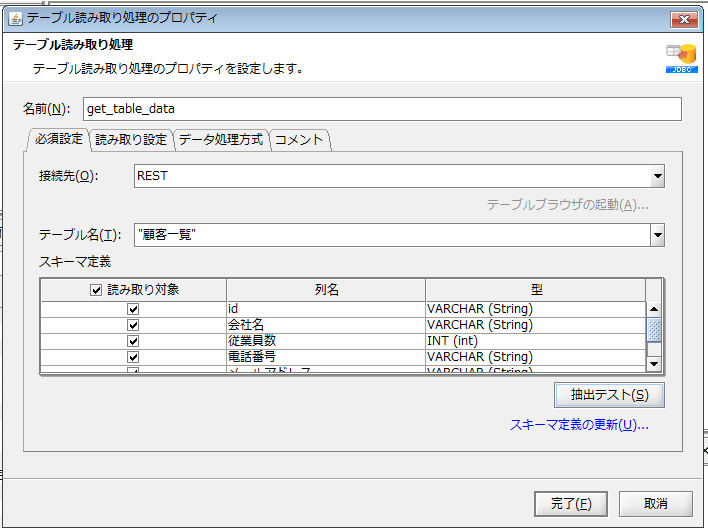
Task: Switch to the コメント tab
Action: [299, 140]
